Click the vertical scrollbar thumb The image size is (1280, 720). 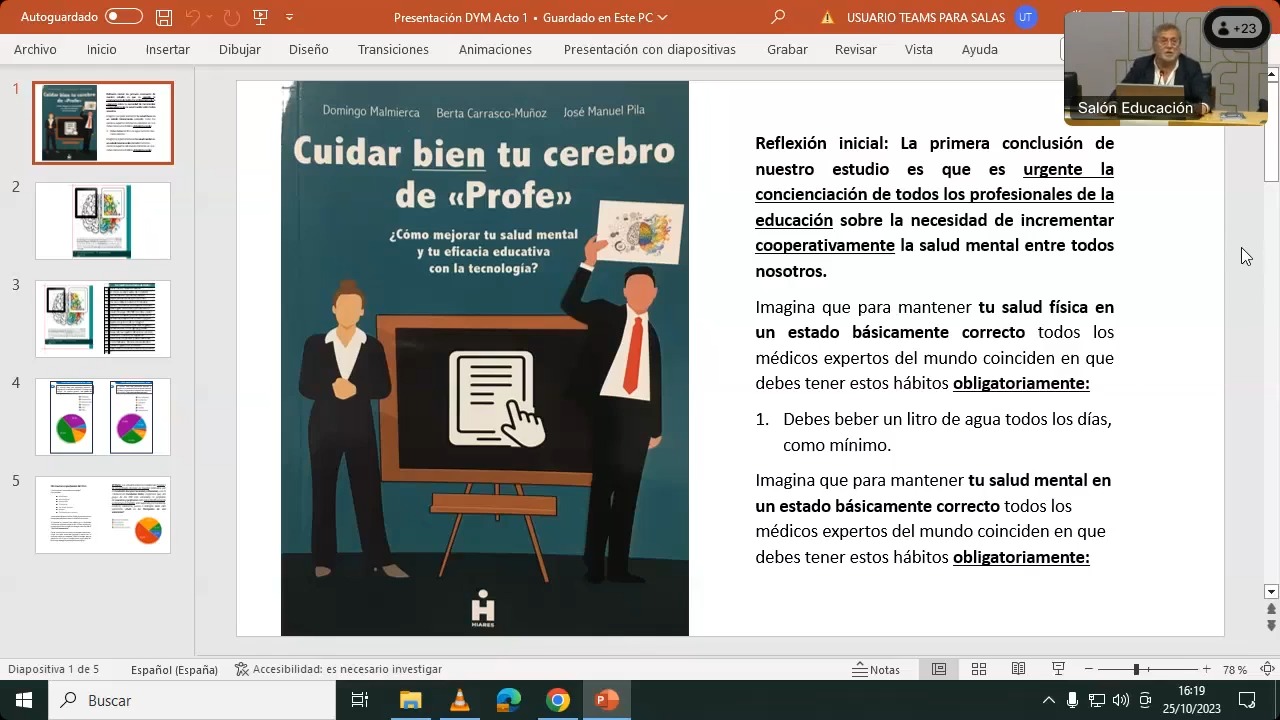click(x=1272, y=132)
